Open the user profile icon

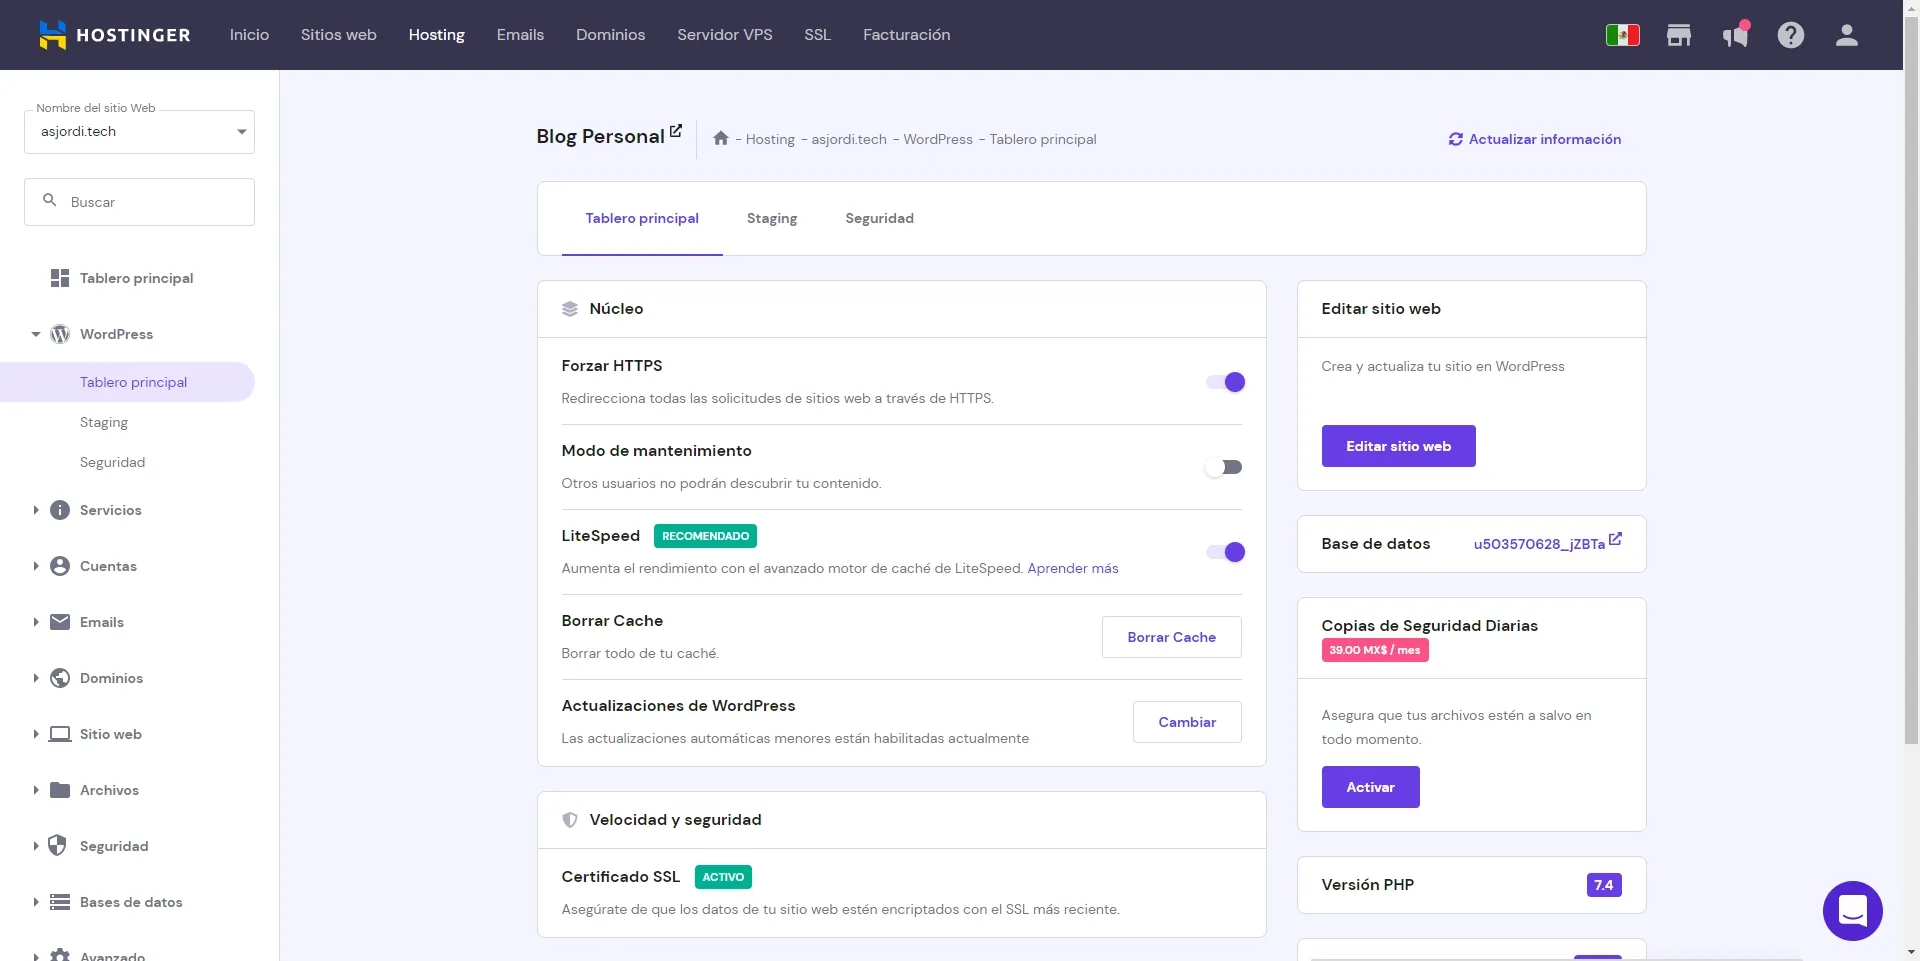coord(1847,35)
